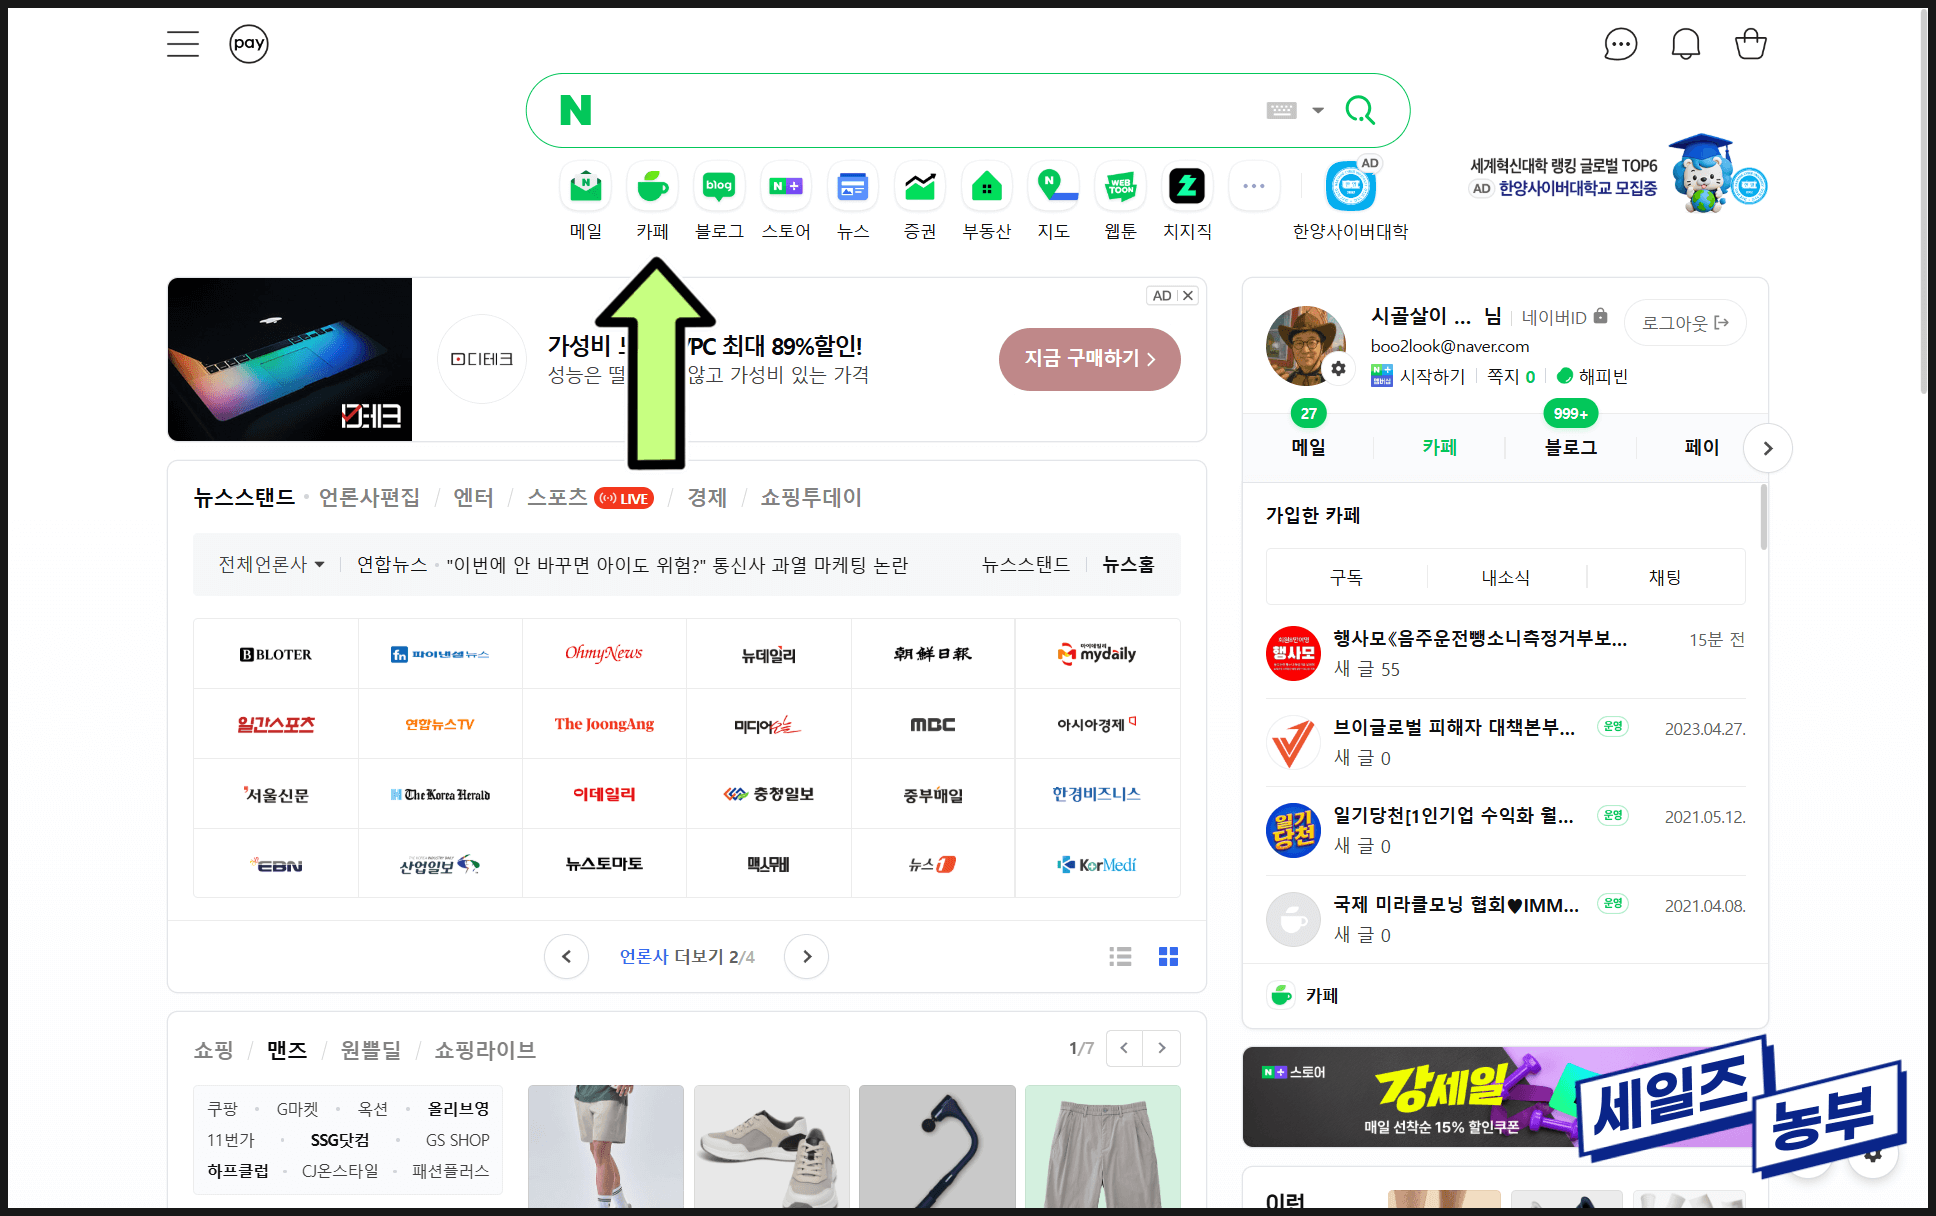Open the Naver Talk chat bubble icon

(1620, 44)
